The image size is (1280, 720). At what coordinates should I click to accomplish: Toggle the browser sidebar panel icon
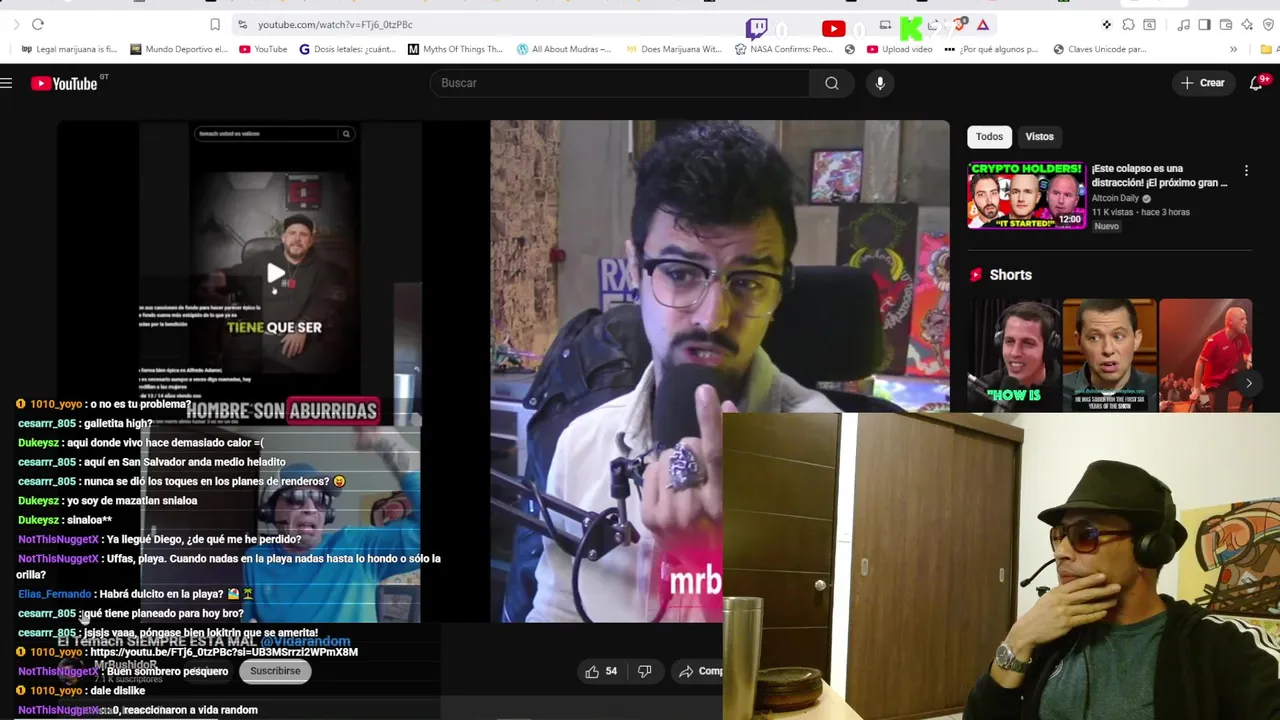(x=1204, y=25)
